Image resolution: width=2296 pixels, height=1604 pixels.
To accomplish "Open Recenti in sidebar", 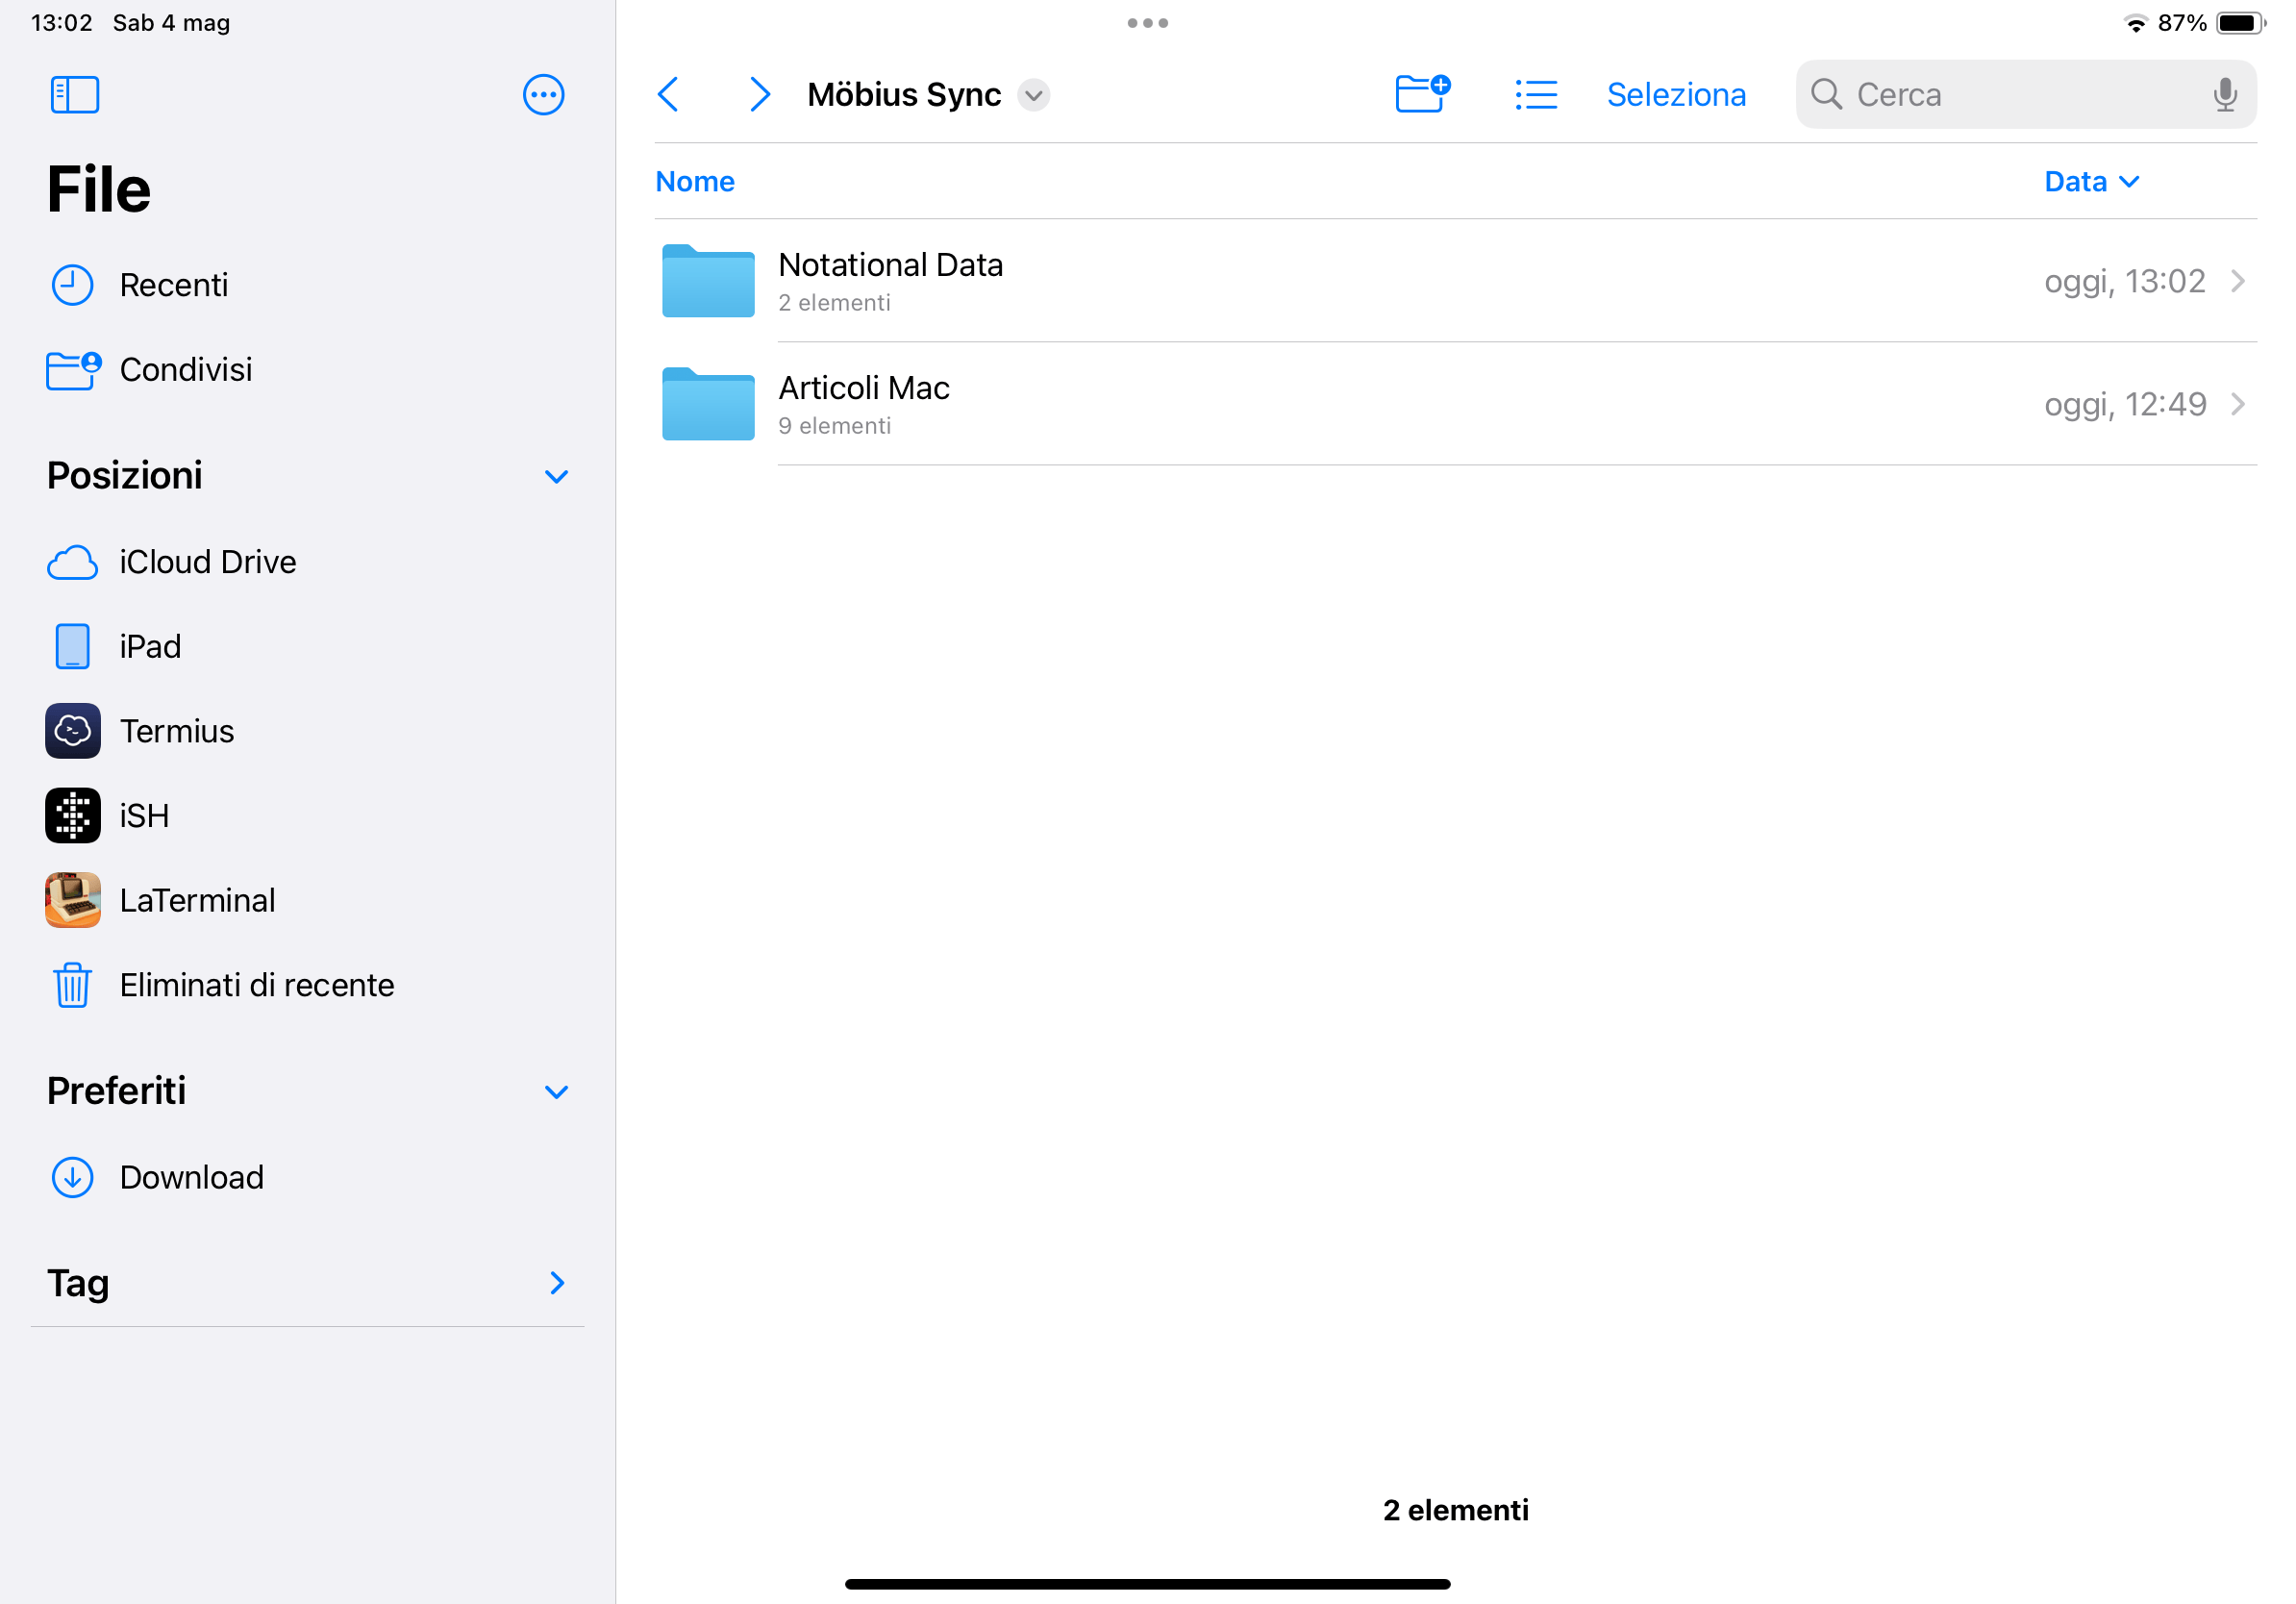I will coord(173,285).
